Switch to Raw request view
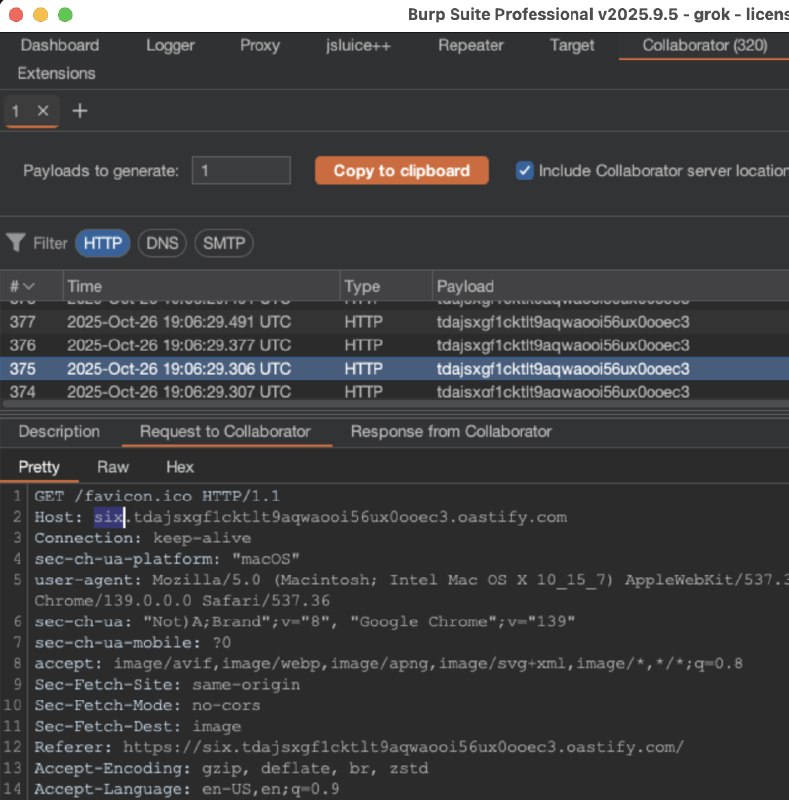The width and height of the screenshot is (789, 800). click(x=113, y=467)
